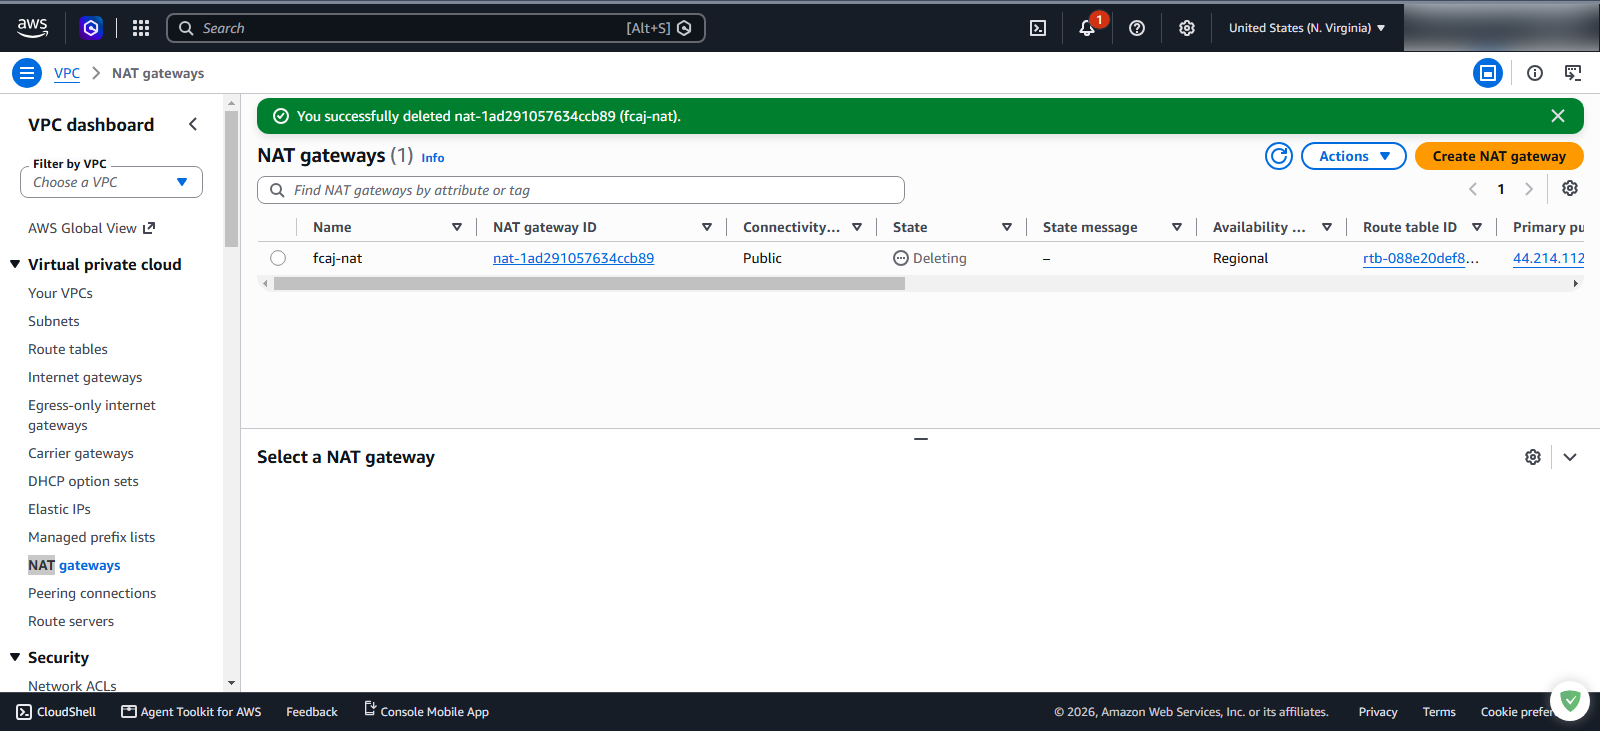Click the VPC breadcrumb link
The height and width of the screenshot is (731, 1600).
(67, 73)
